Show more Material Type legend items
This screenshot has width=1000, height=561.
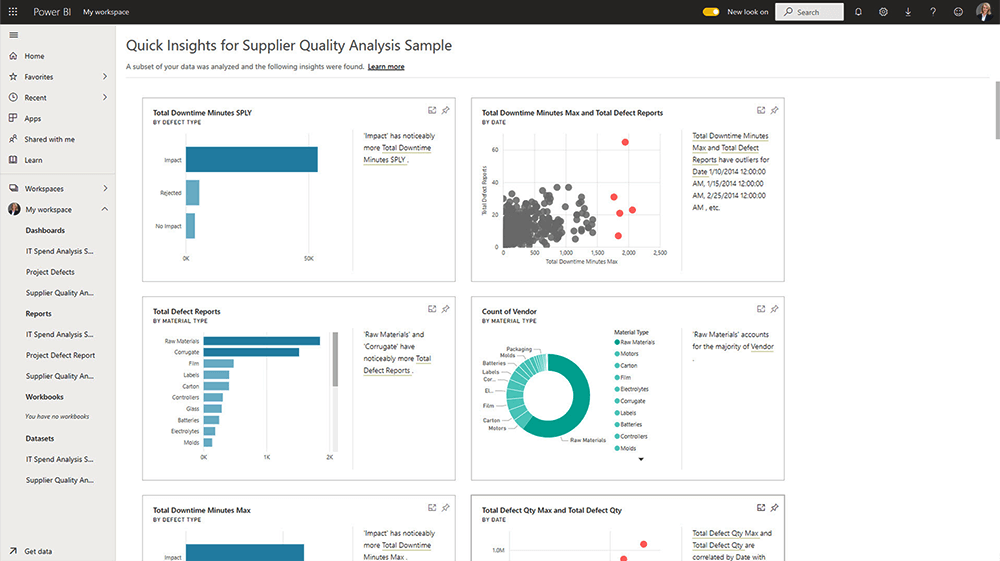[640, 460]
